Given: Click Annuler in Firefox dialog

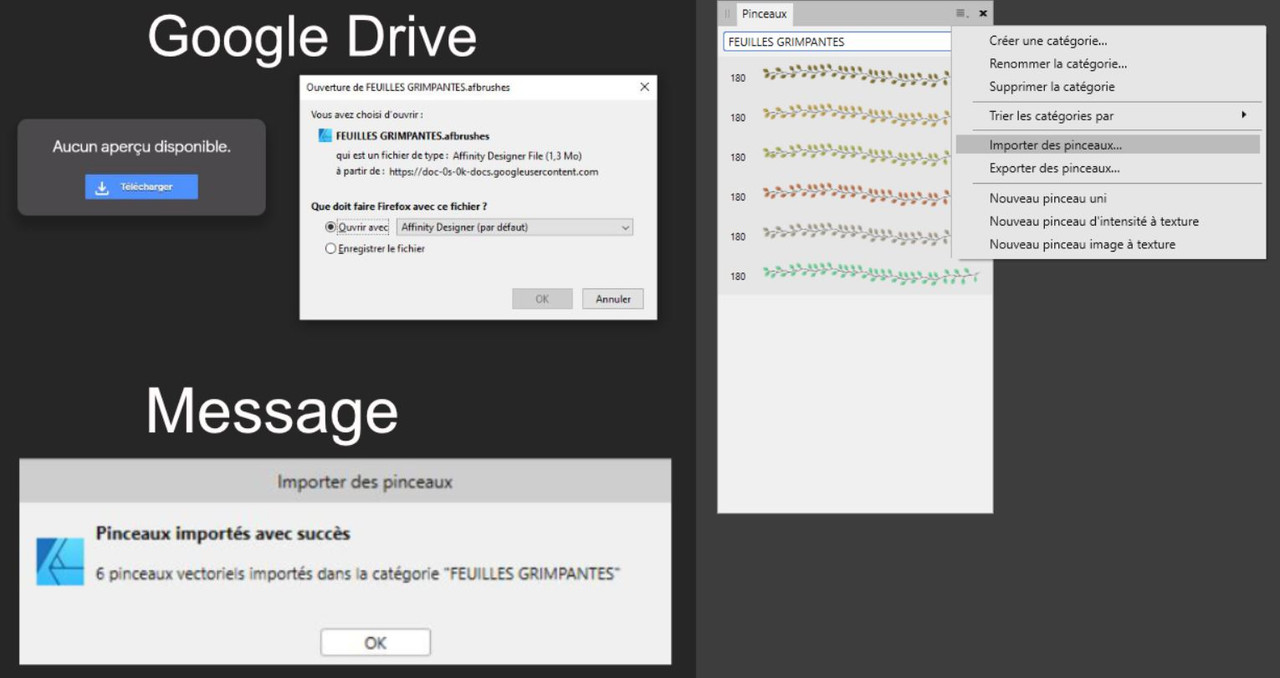Looking at the screenshot, I should (x=613, y=299).
